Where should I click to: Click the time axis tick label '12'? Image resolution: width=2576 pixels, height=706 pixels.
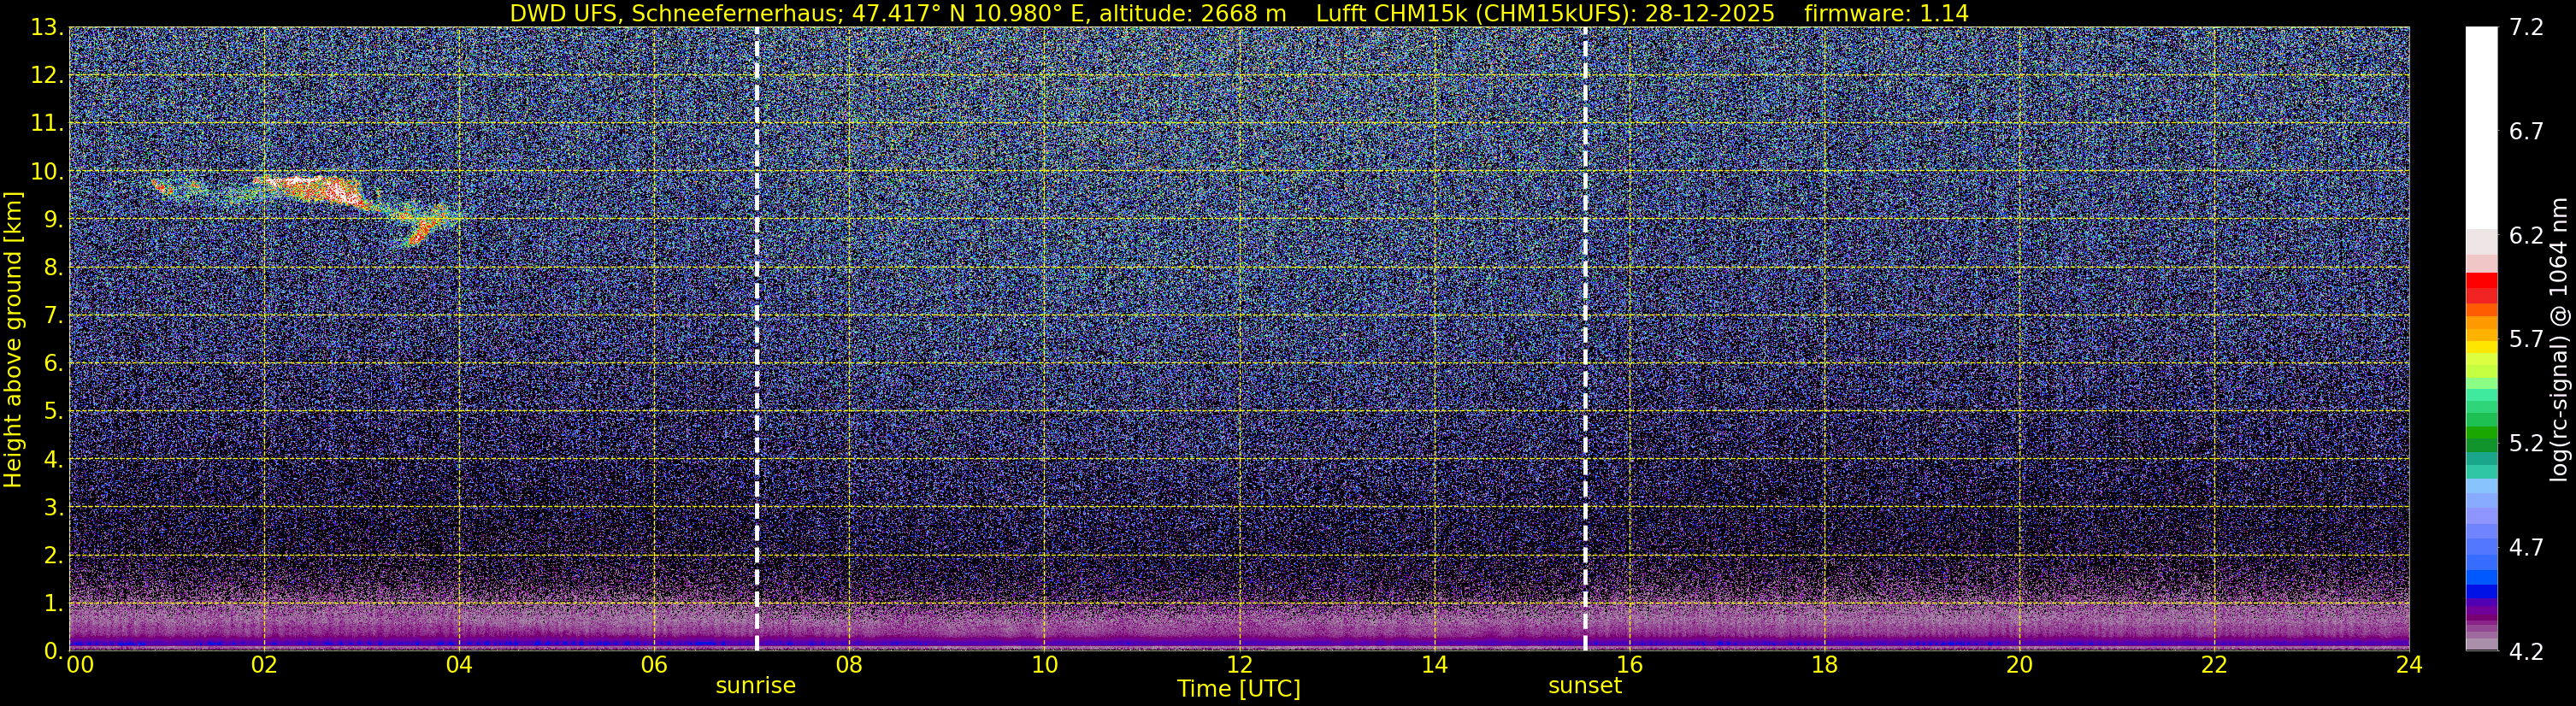pyautogui.click(x=1239, y=665)
